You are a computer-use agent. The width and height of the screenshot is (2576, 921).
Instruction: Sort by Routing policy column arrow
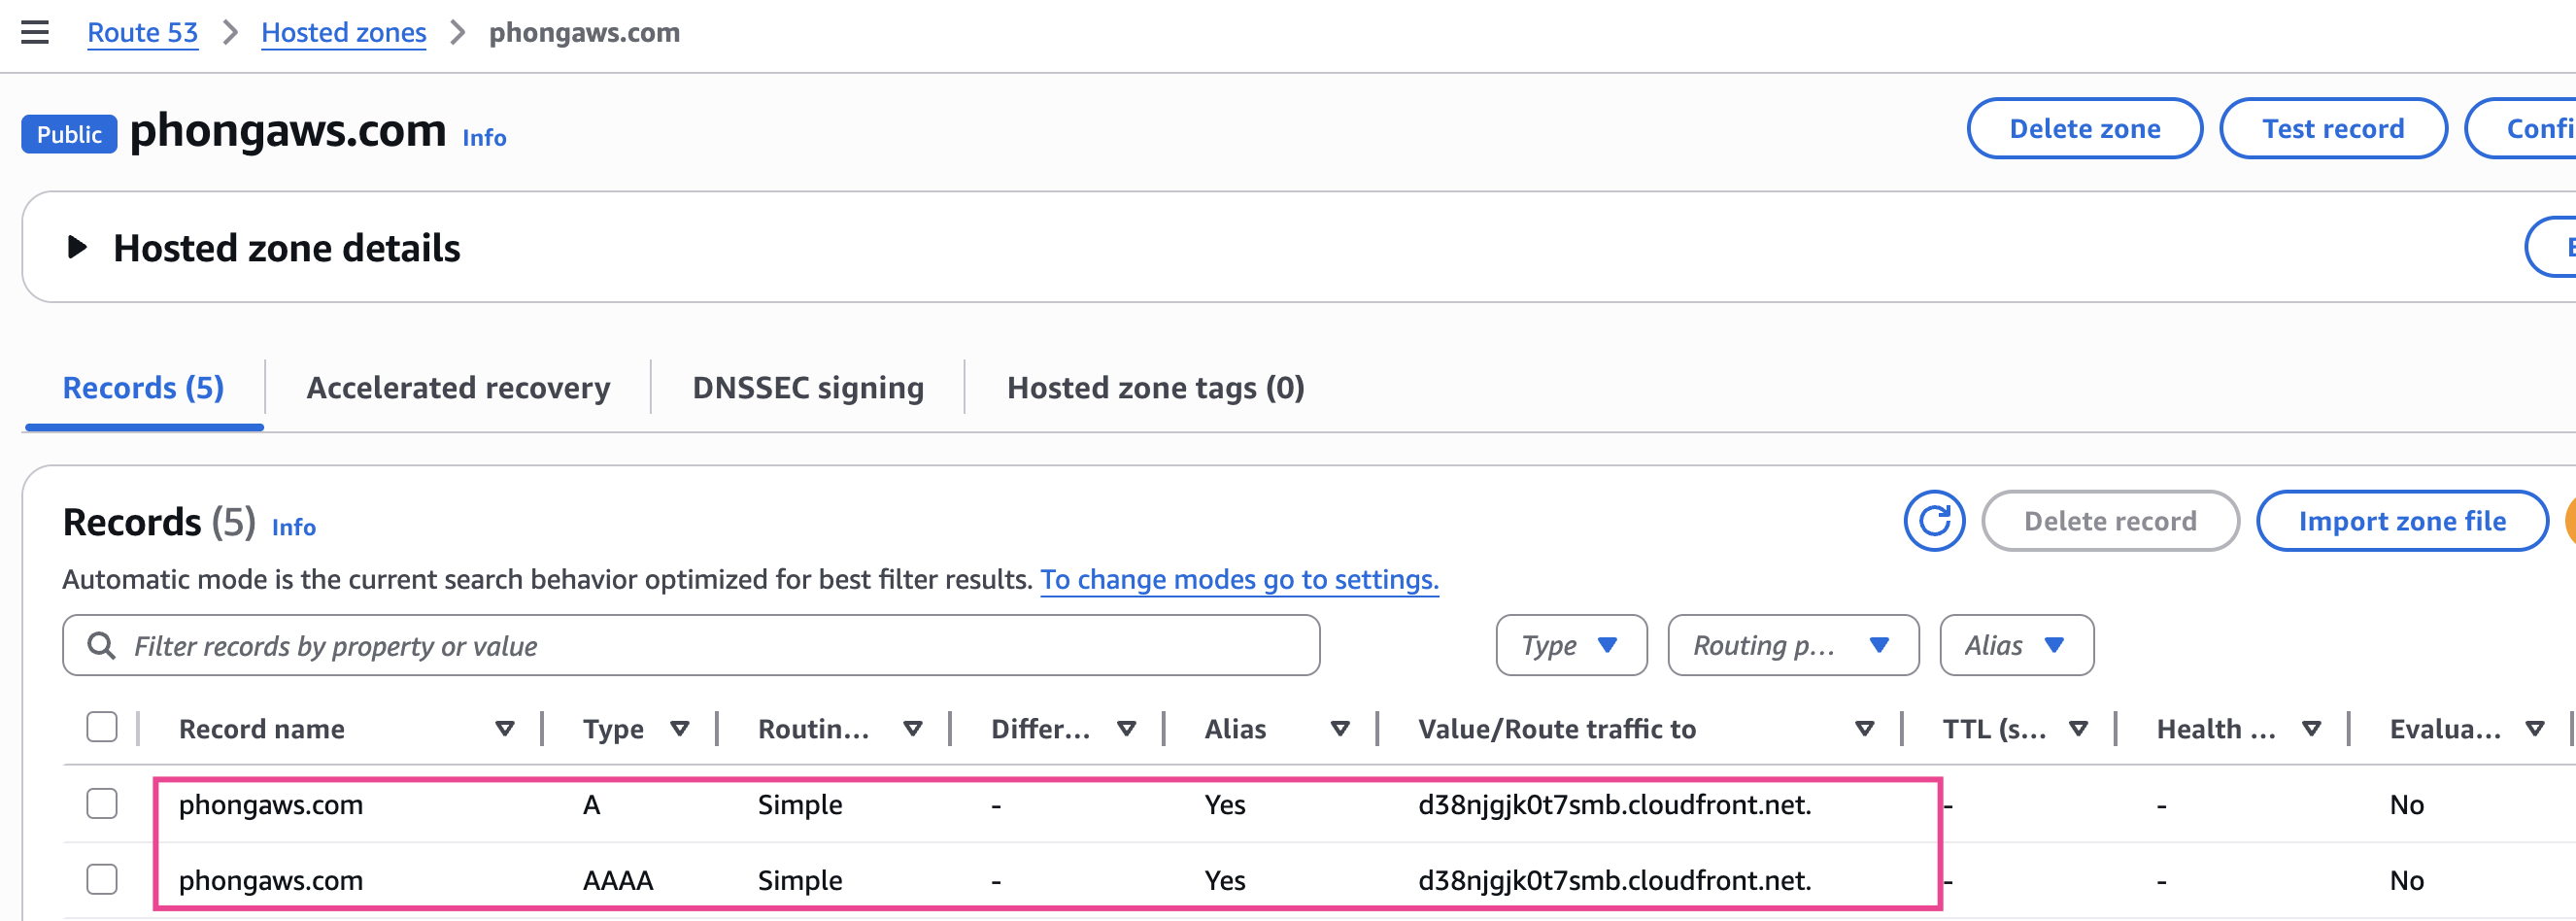[912, 729]
